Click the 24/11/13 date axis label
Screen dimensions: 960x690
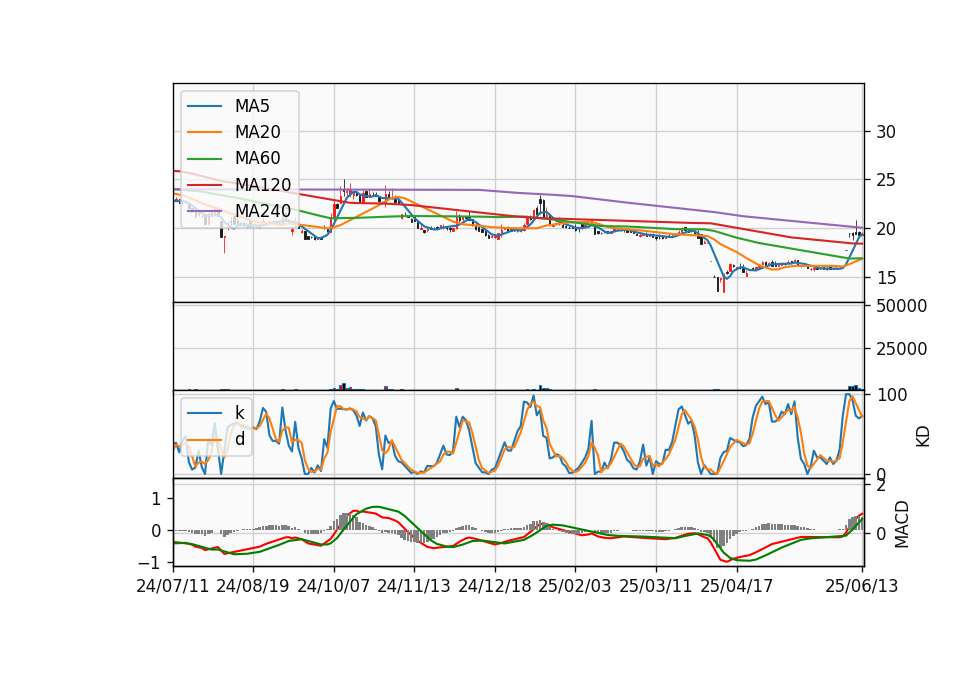[x=414, y=586]
